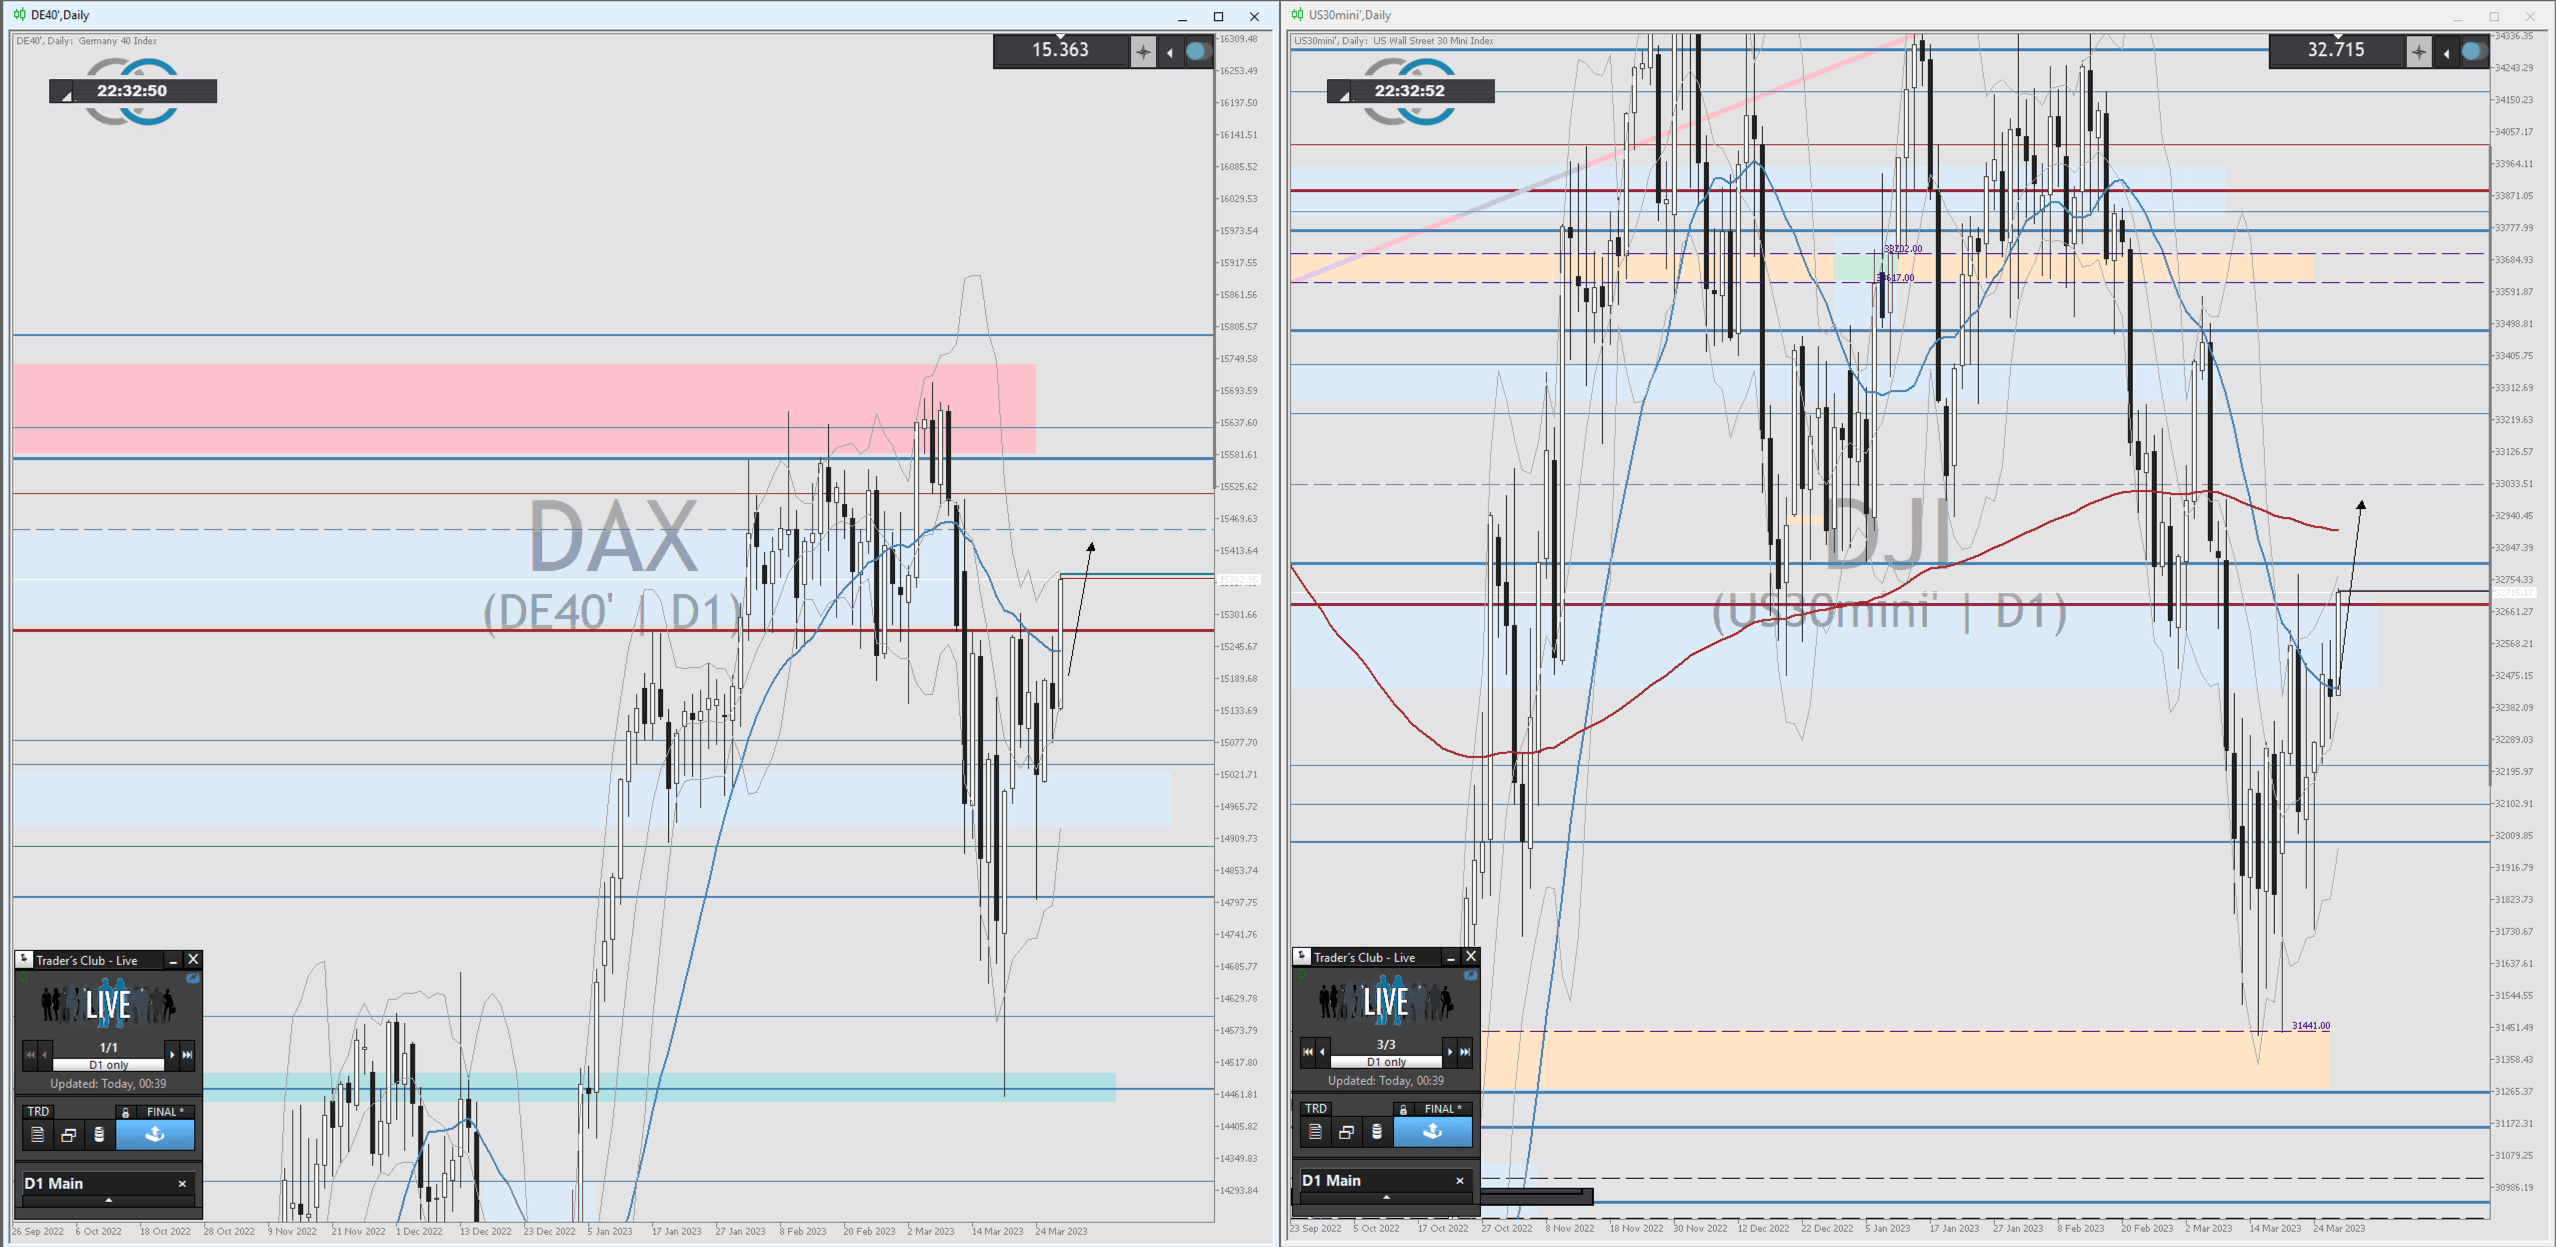Screen dimensions: 2556x1247
Task: Click the crosshair icon in the US30mini price panel
Action: click(x=2419, y=51)
